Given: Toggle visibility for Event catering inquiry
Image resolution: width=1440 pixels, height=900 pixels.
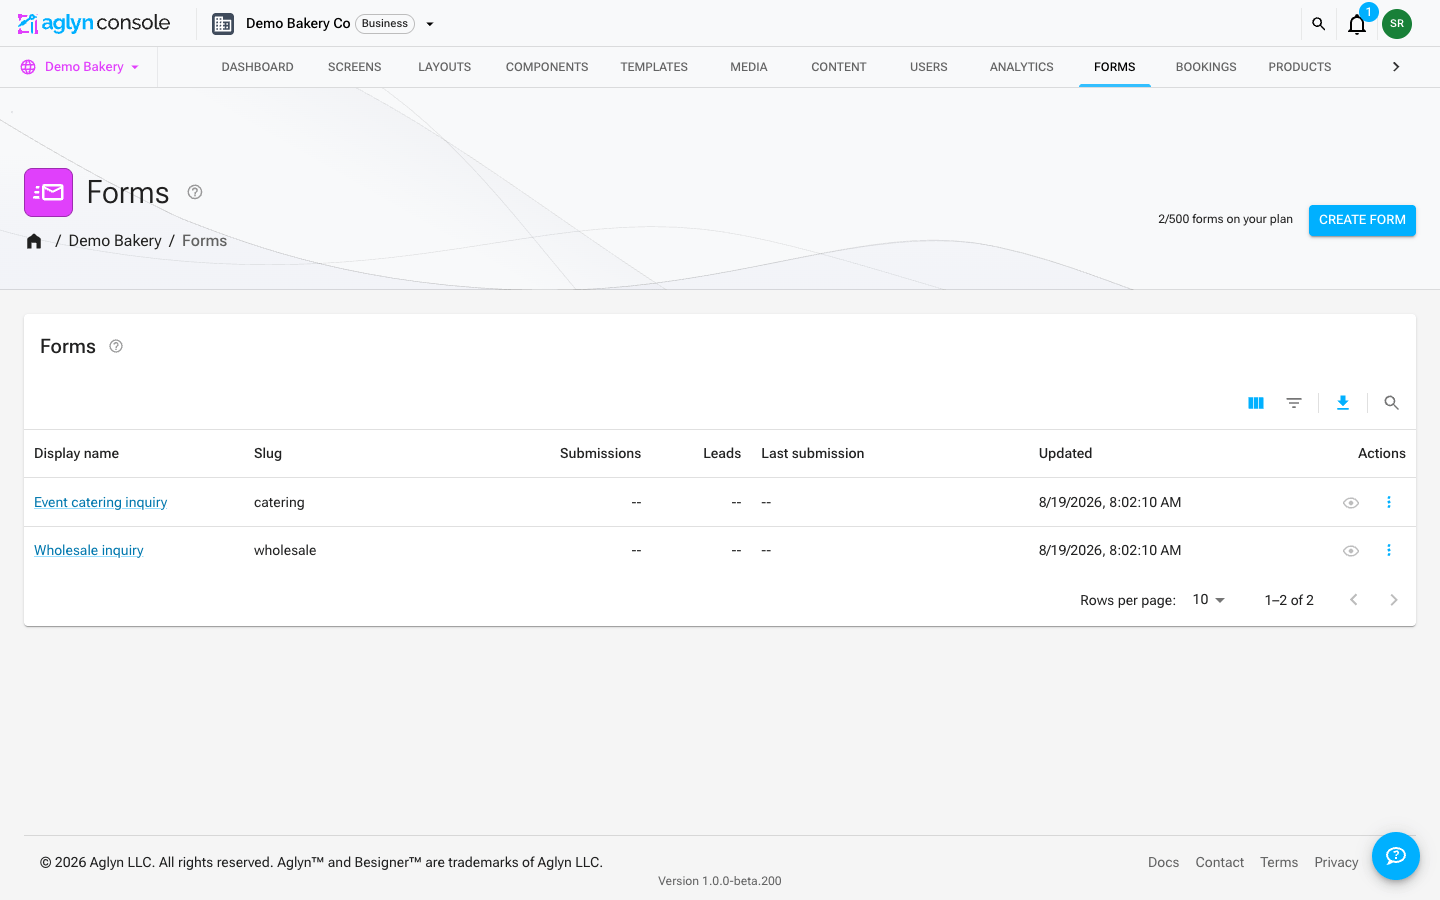Looking at the screenshot, I should 1351,503.
